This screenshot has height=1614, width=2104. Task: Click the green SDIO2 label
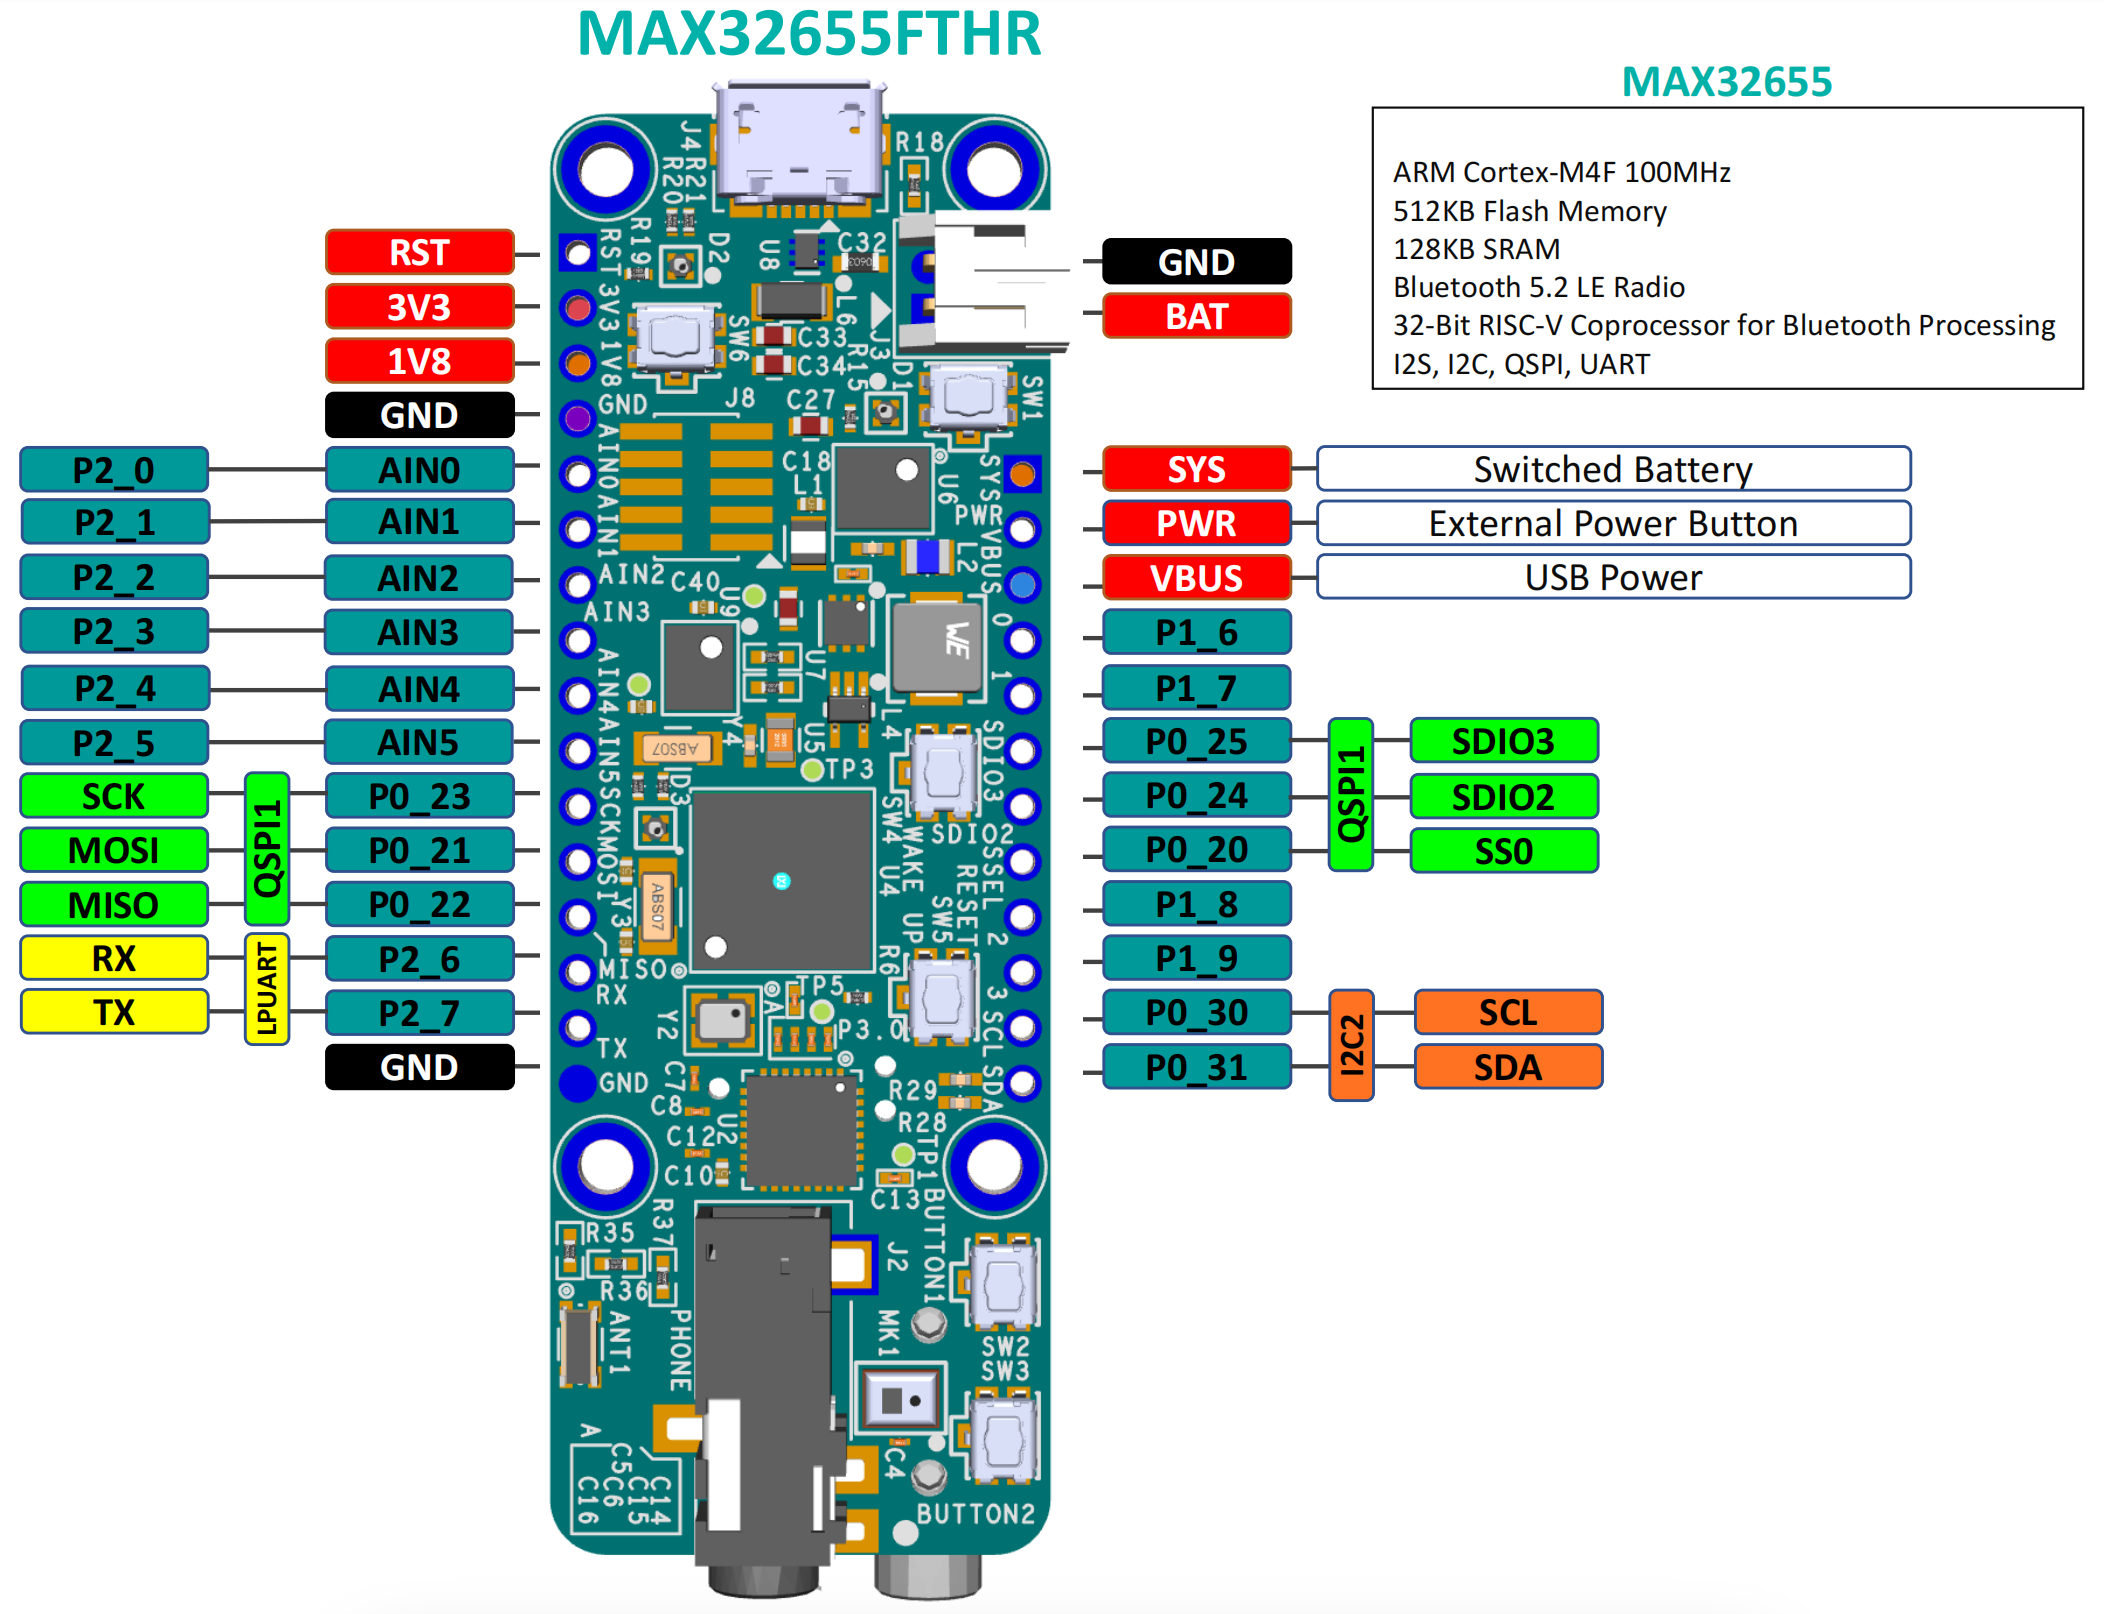(1504, 797)
